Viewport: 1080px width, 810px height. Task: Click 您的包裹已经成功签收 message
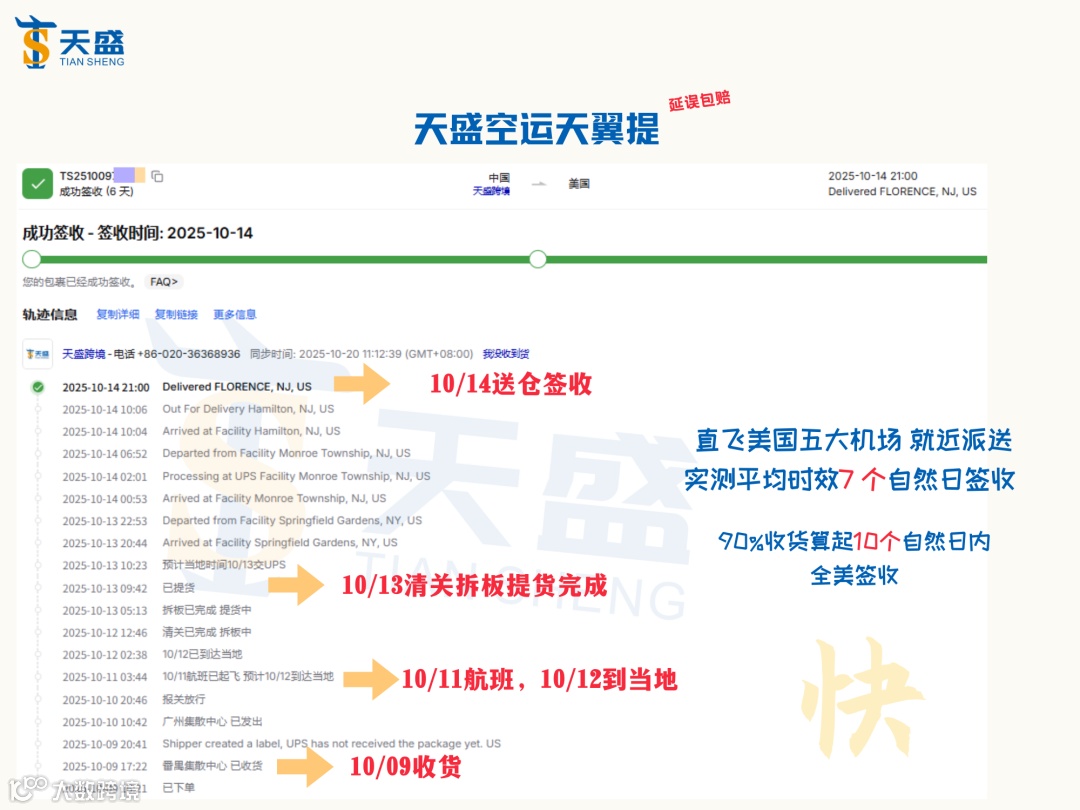coord(80,282)
